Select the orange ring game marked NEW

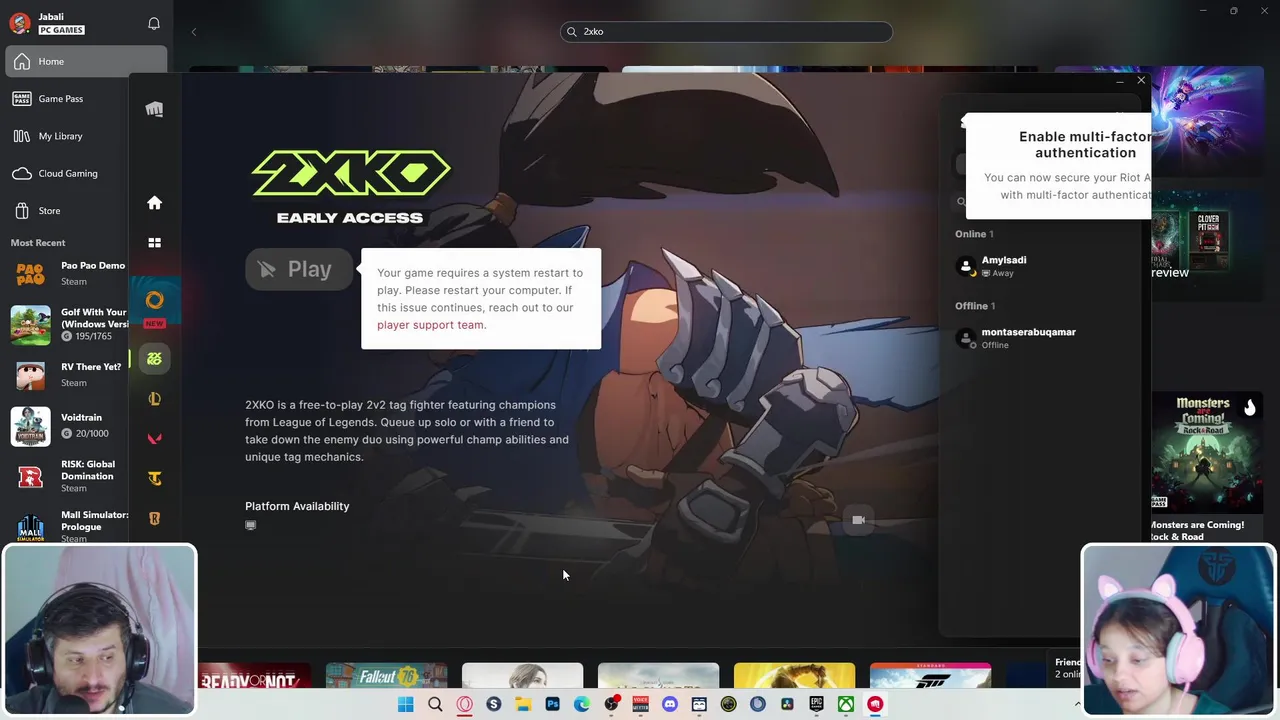[154, 300]
